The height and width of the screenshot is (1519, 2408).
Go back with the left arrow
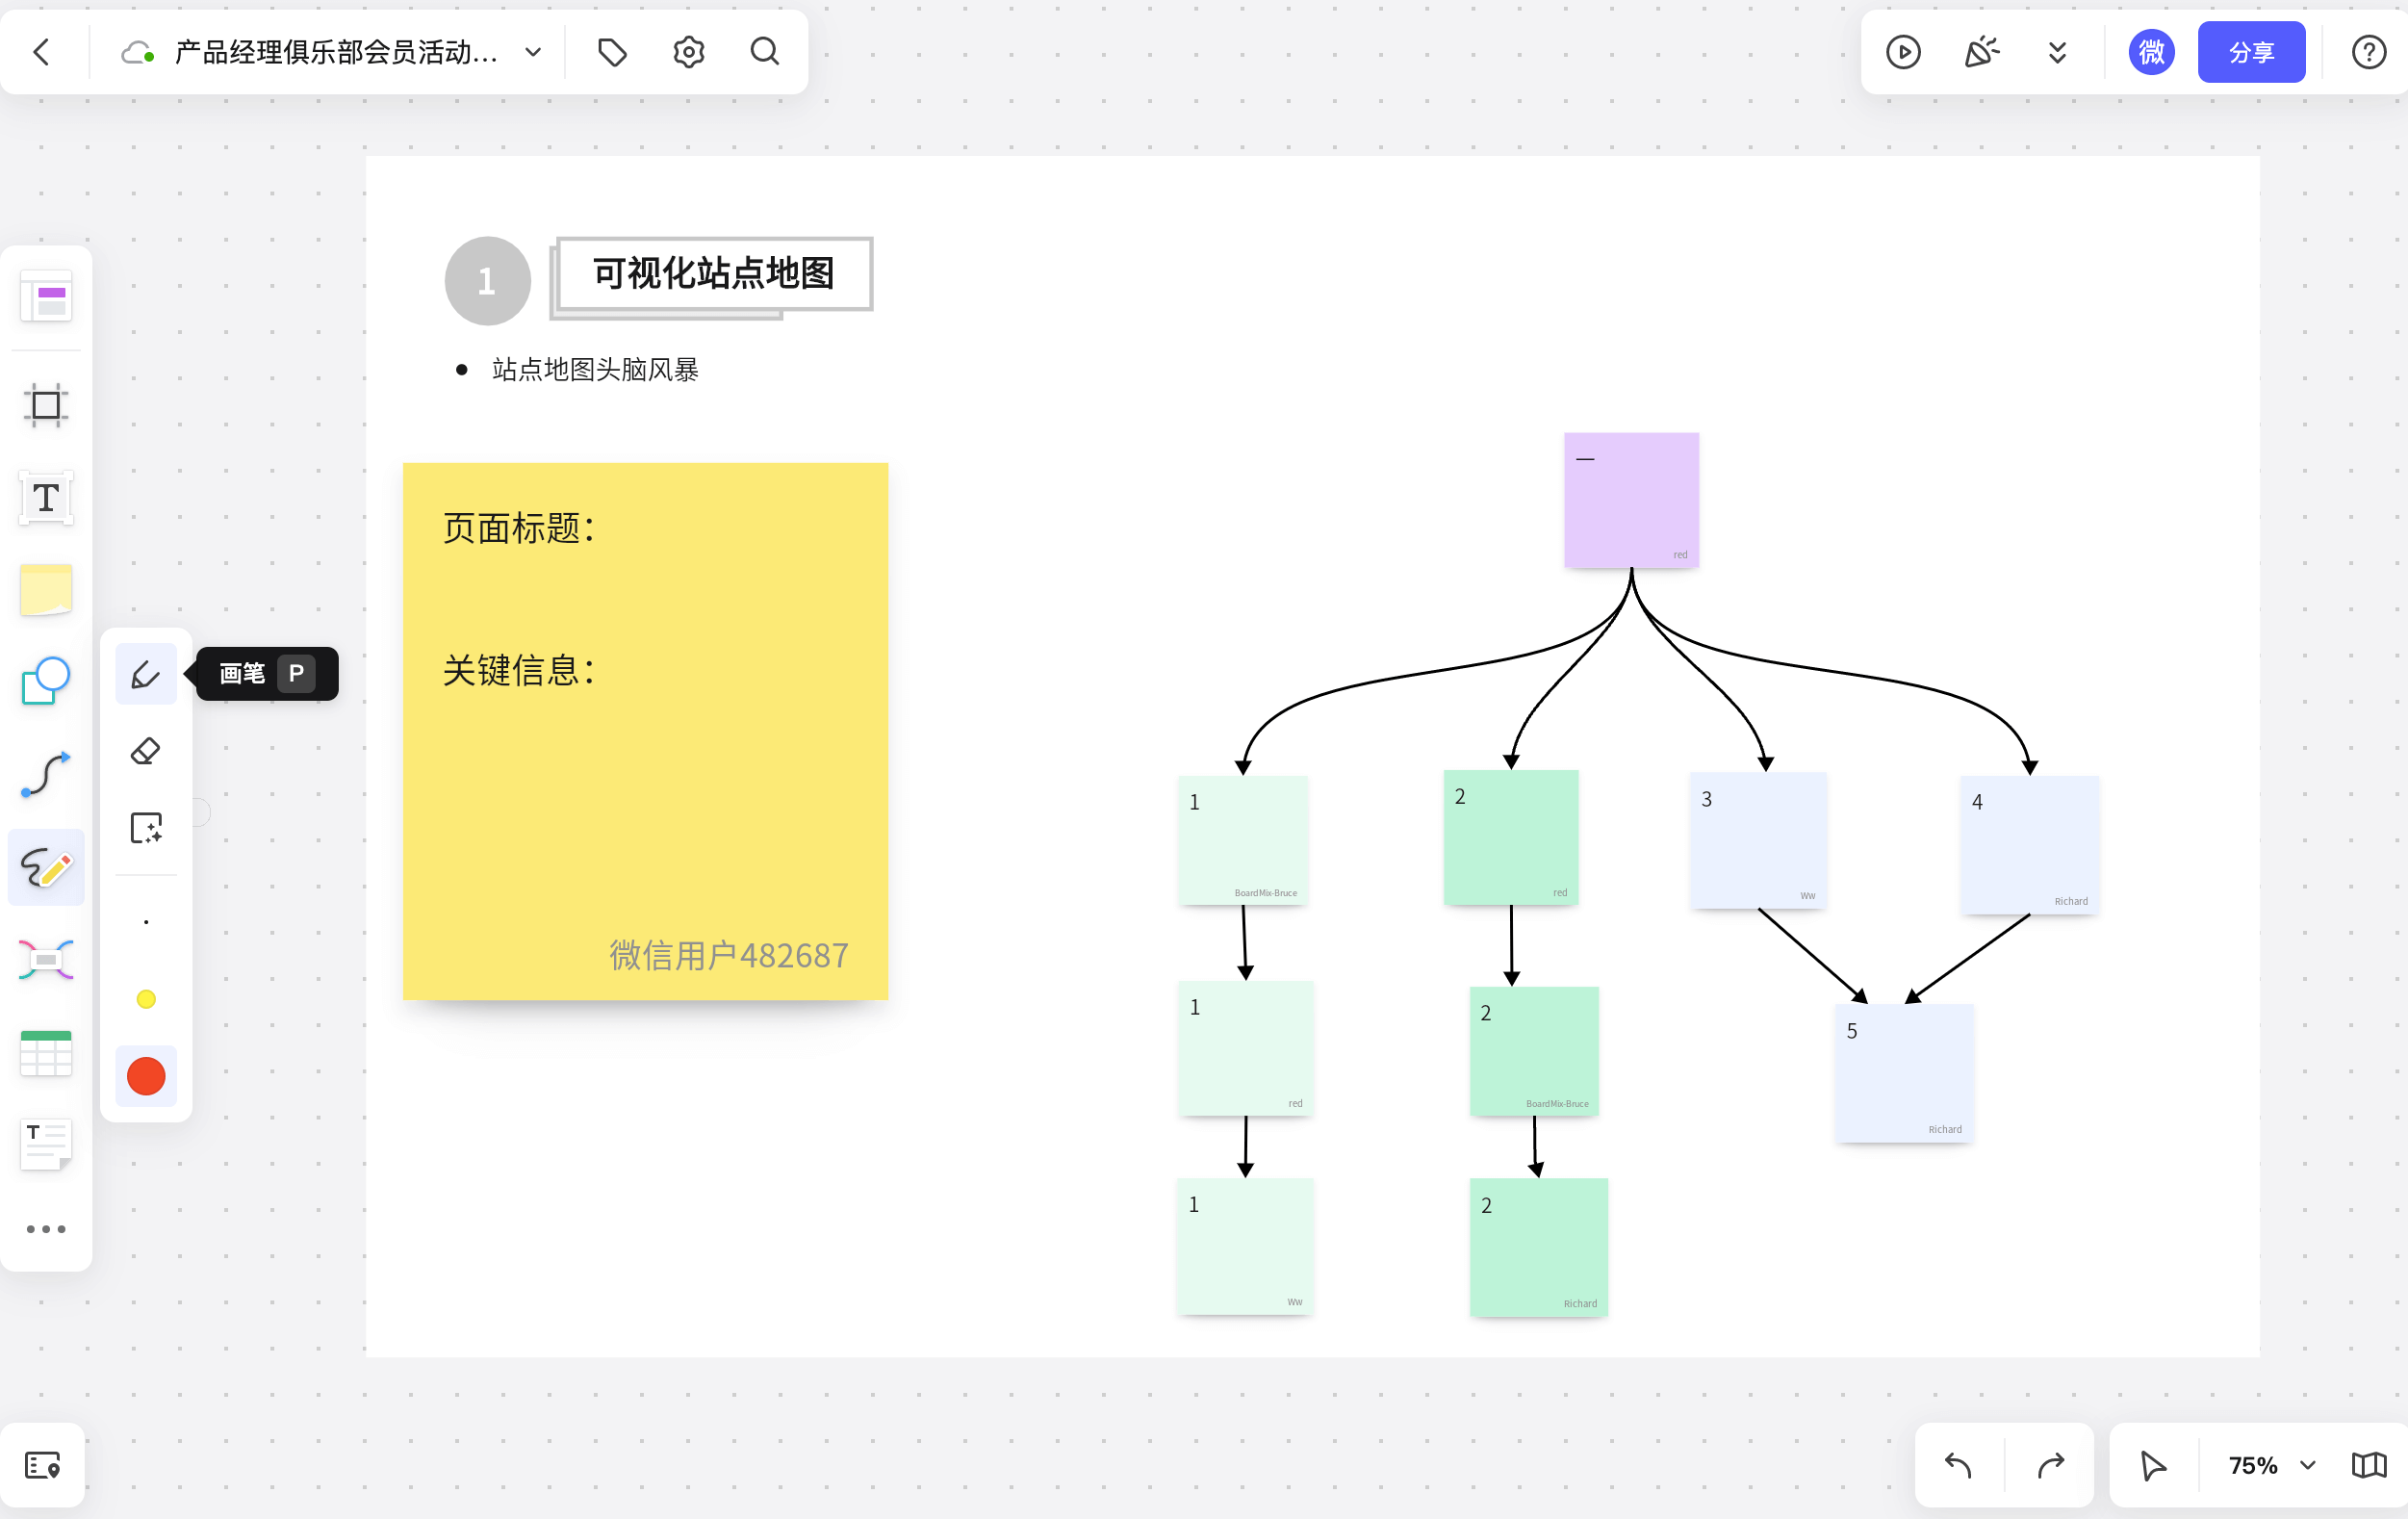pos(42,52)
